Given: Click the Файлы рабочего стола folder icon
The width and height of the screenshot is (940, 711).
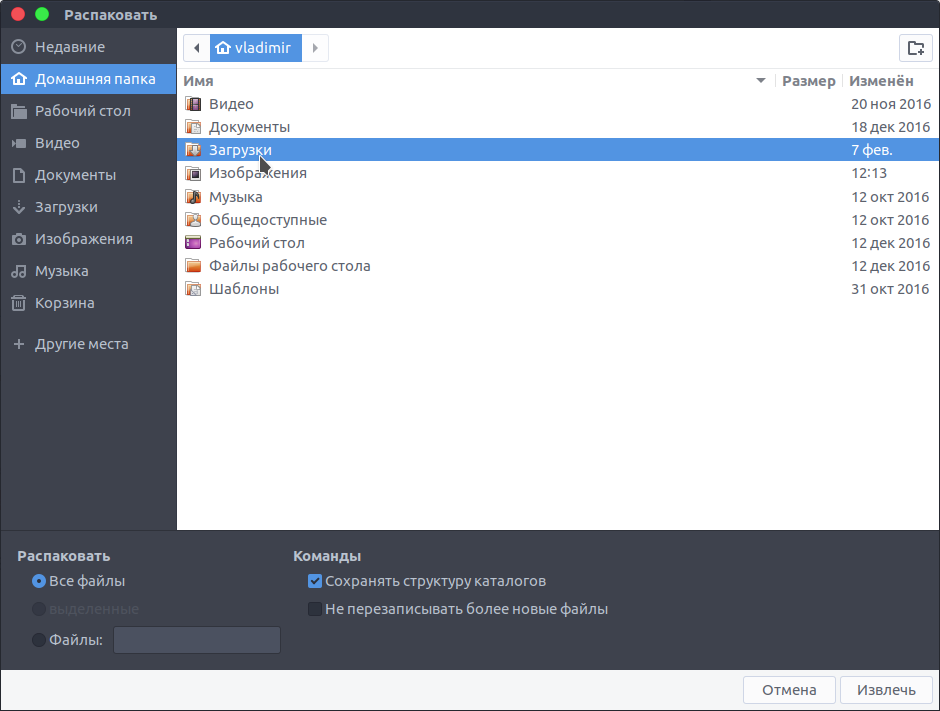Looking at the screenshot, I should (193, 266).
